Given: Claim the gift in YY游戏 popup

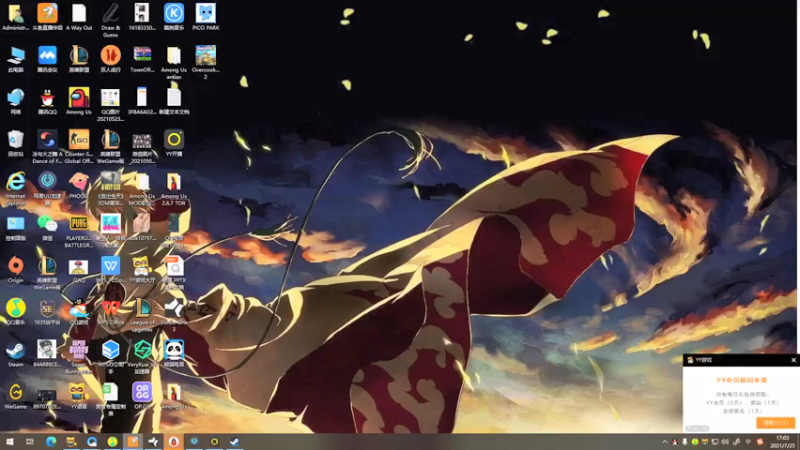Looking at the screenshot, I should click(775, 422).
